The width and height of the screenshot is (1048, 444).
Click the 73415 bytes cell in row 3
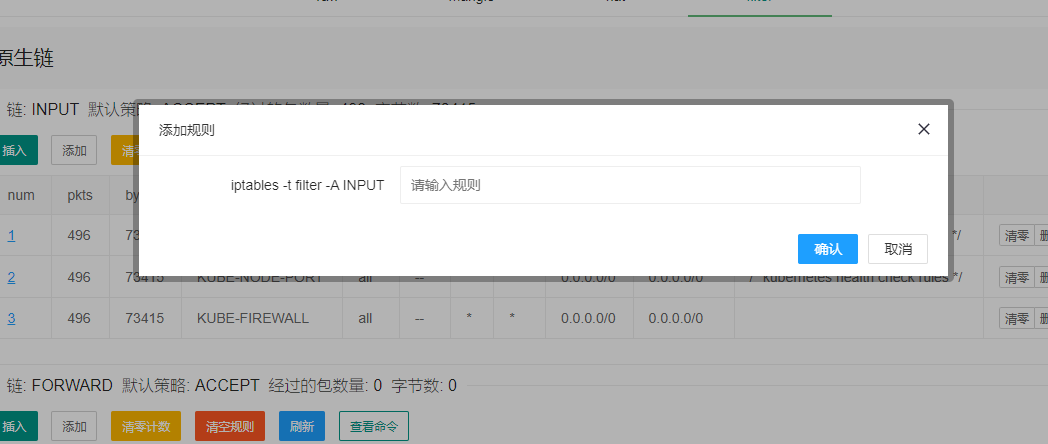144,318
